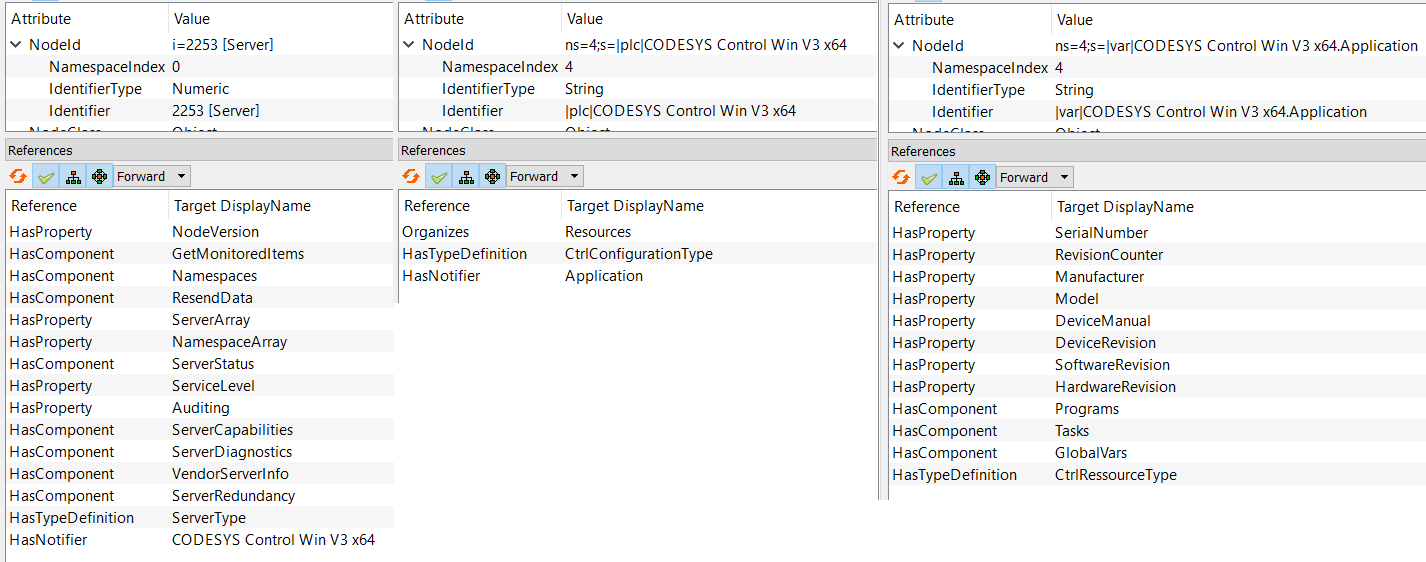Select the Namespaces target entry
1426x562 pixels.
click(215, 276)
